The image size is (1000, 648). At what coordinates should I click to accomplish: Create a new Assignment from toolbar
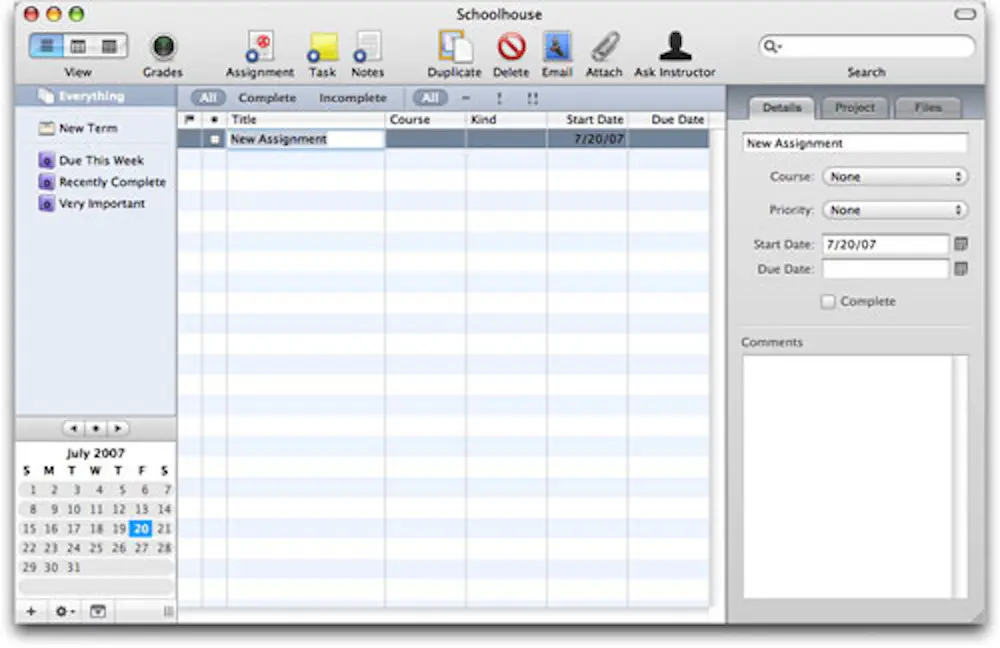pyautogui.click(x=260, y=48)
